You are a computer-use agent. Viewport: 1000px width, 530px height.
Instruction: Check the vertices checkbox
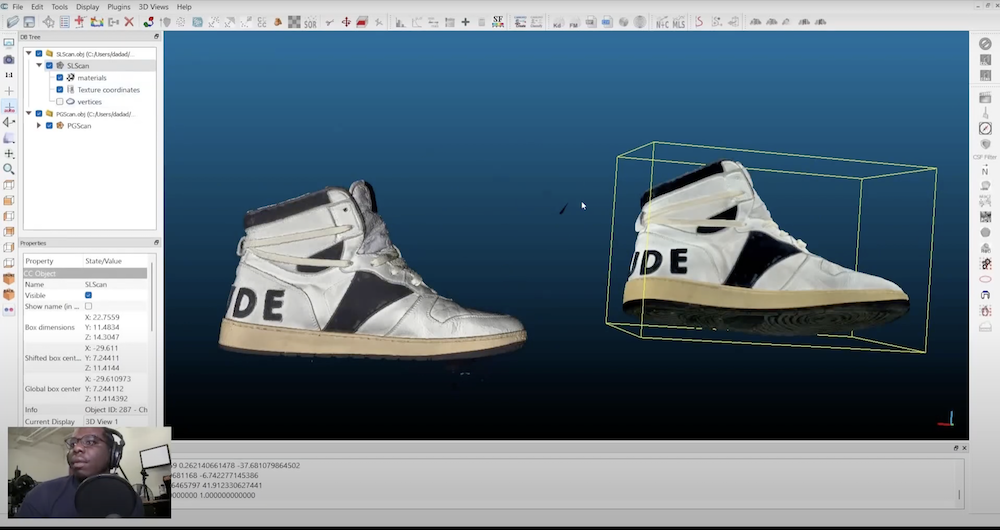point(60,102)
